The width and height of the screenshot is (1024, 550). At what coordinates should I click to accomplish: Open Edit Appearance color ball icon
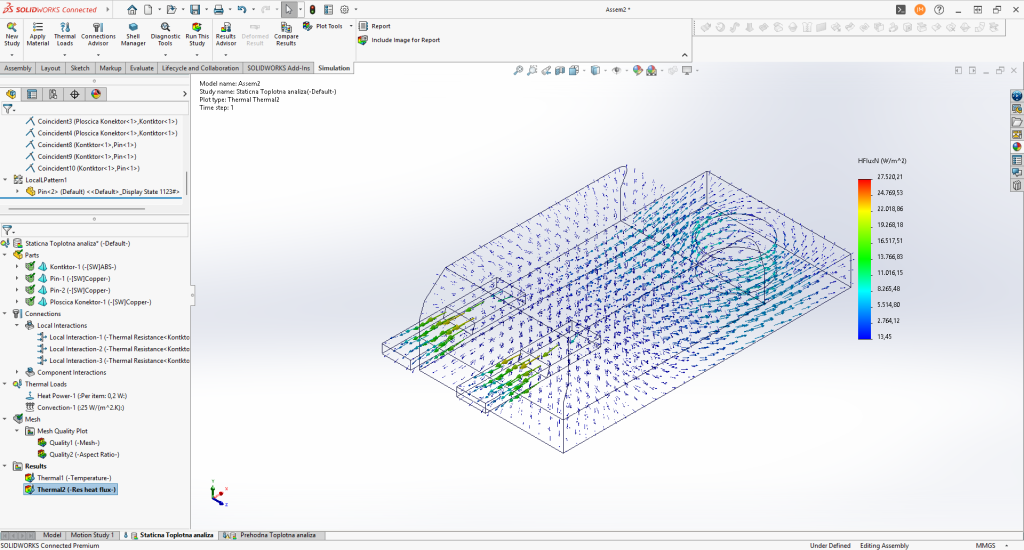pyautogui.click(x=637, y=70)
